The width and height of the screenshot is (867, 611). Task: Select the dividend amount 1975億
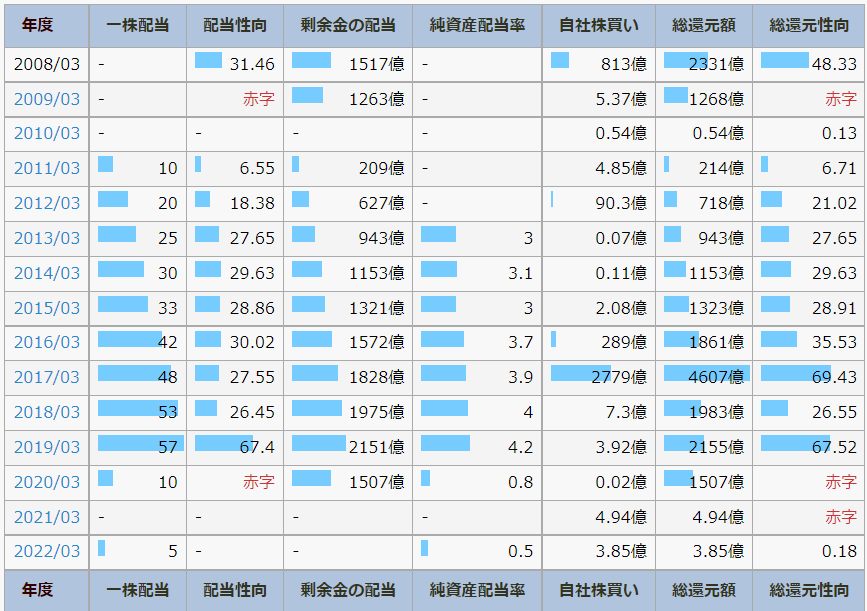pos(377,412)
